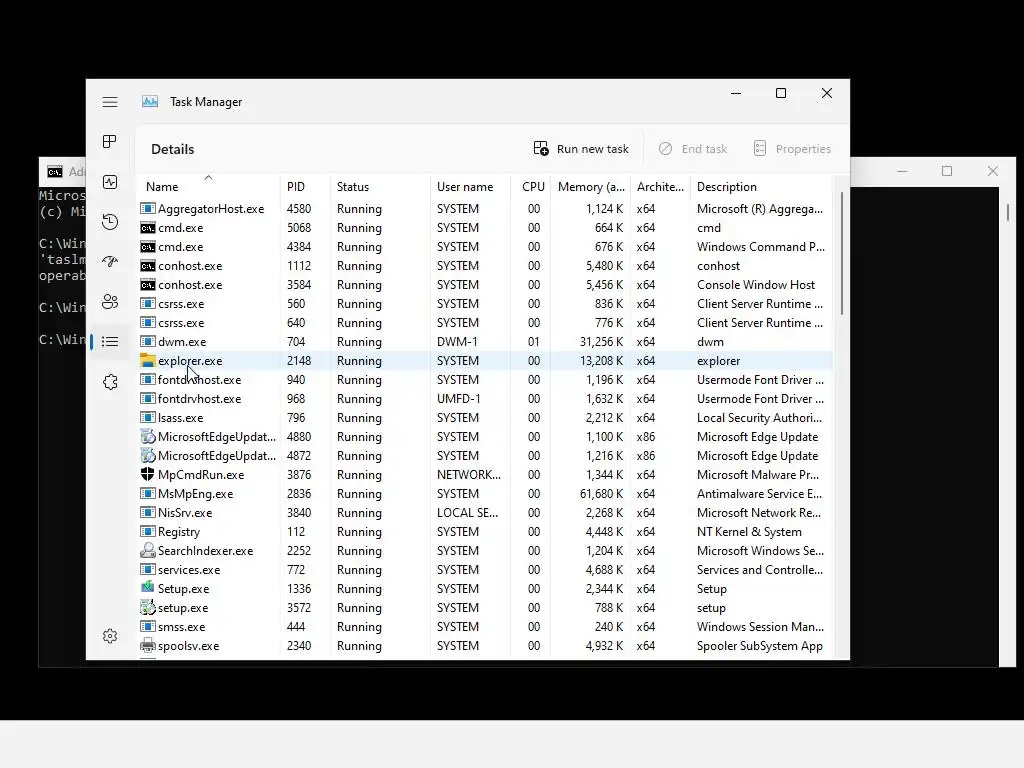Click the MpCmdRun.exe shield icon
The width and height of the screenshot is (1024, 768).
[x=148, y=475]
